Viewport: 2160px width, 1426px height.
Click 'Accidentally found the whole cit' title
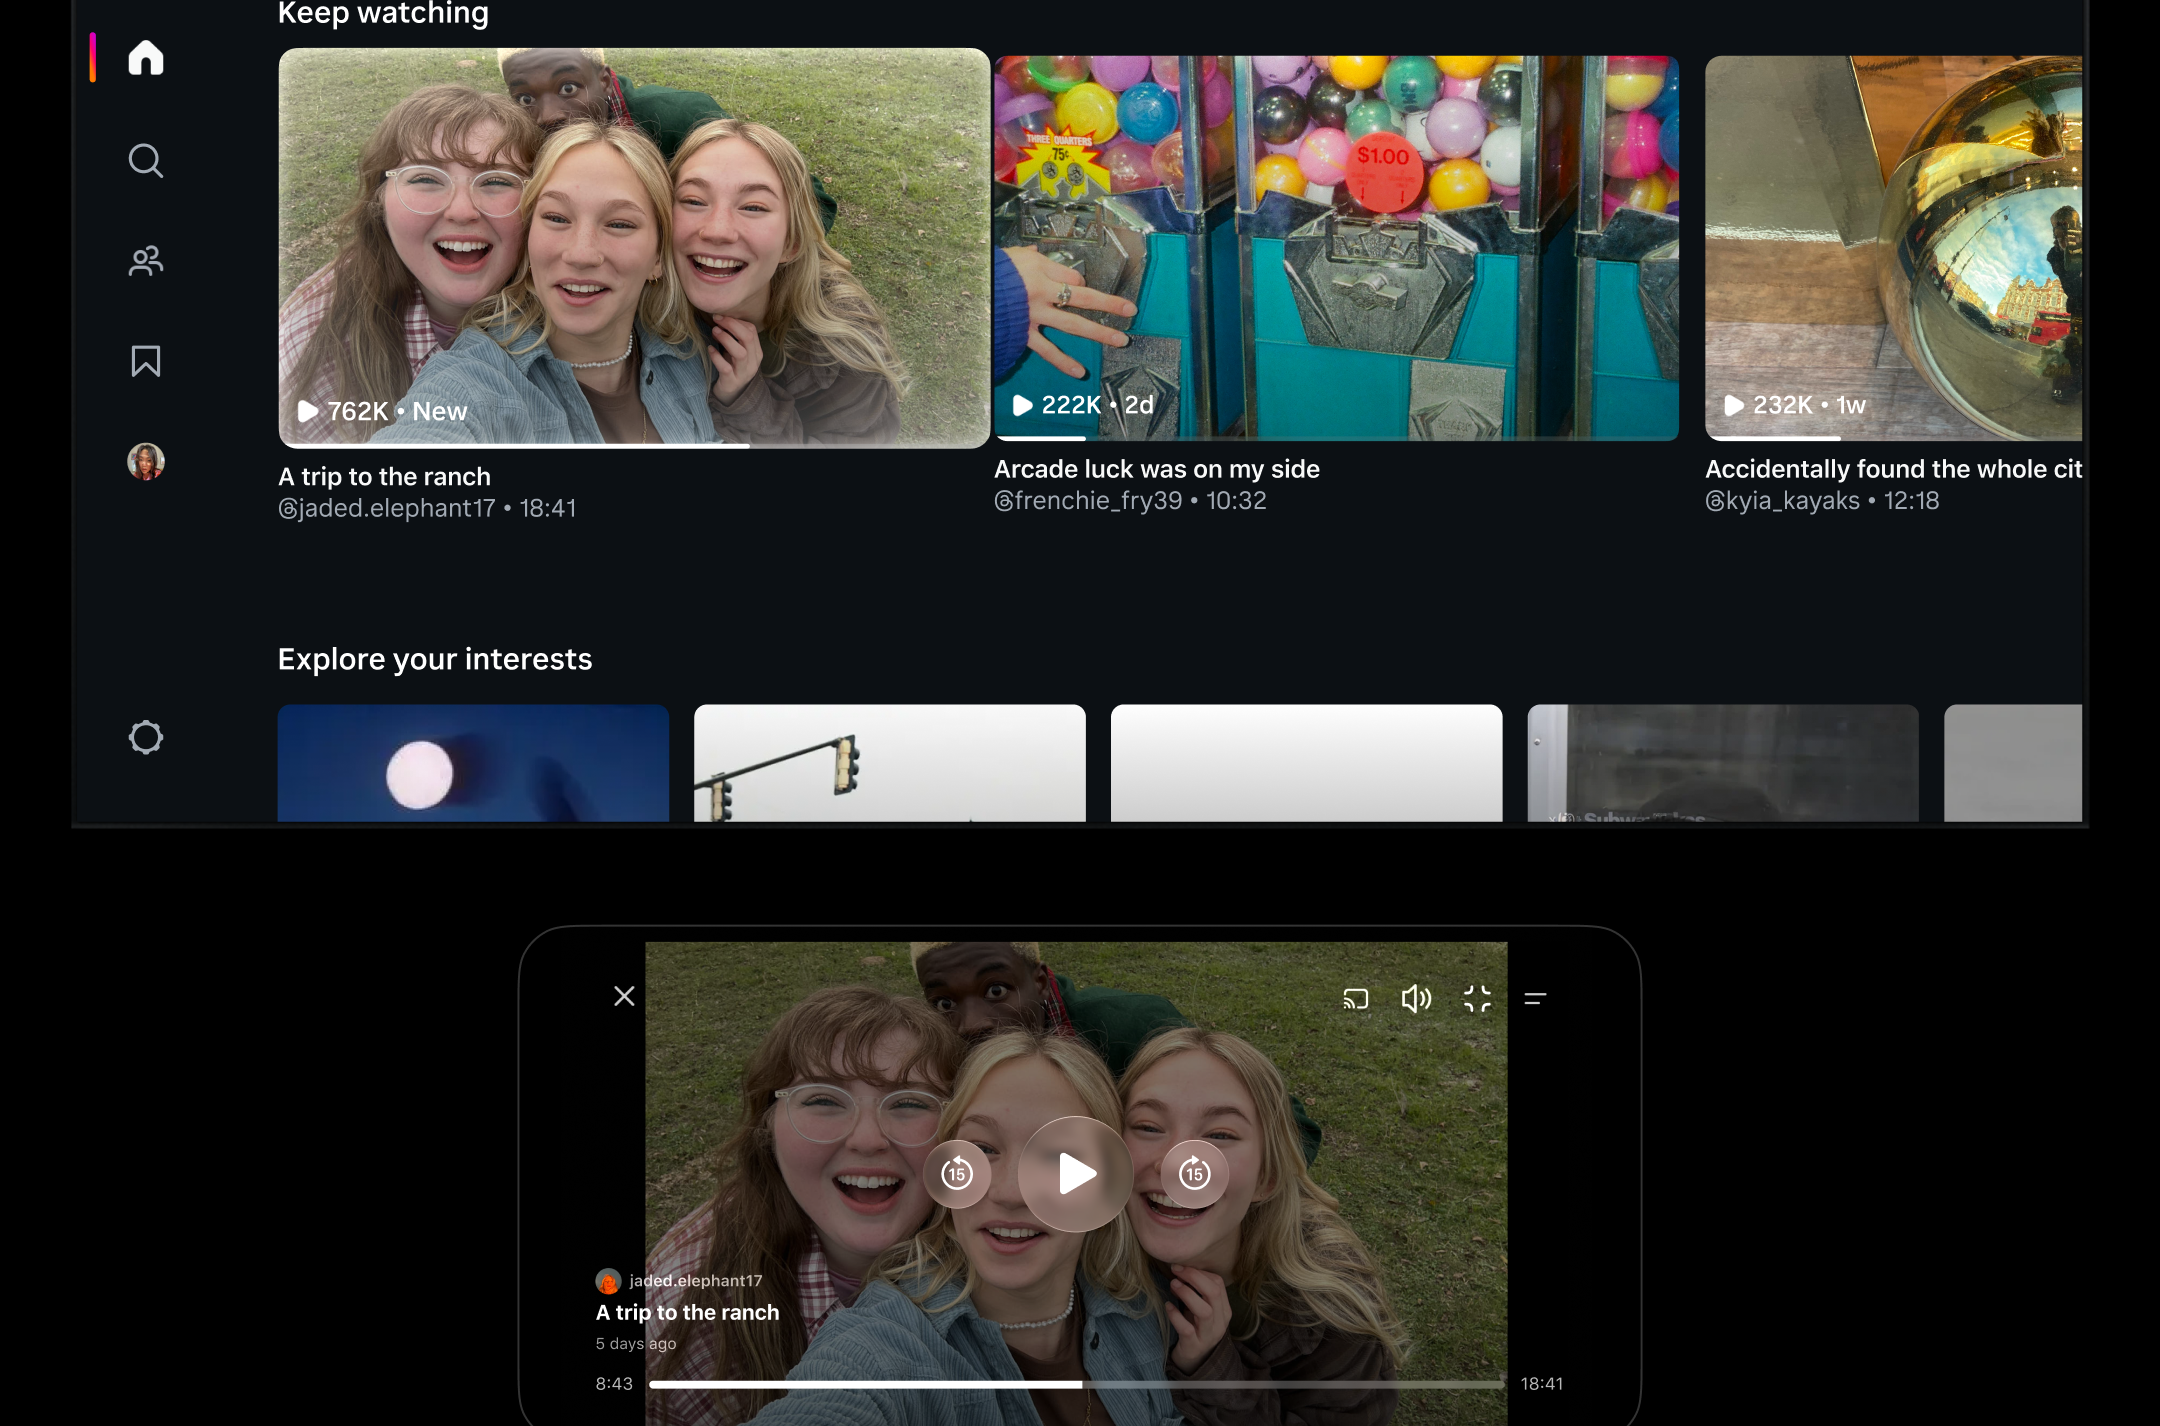(1893, 469)
